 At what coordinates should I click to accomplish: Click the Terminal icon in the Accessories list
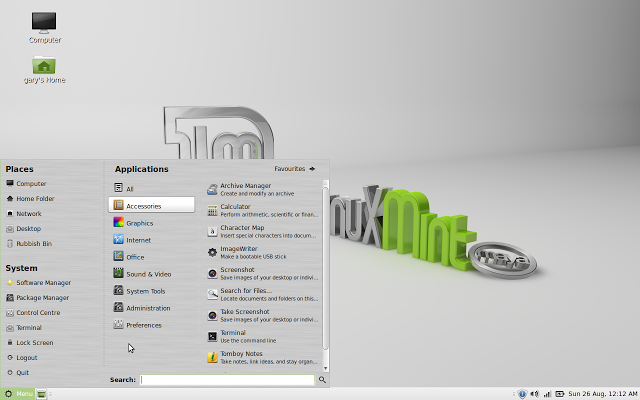[212, 336]
